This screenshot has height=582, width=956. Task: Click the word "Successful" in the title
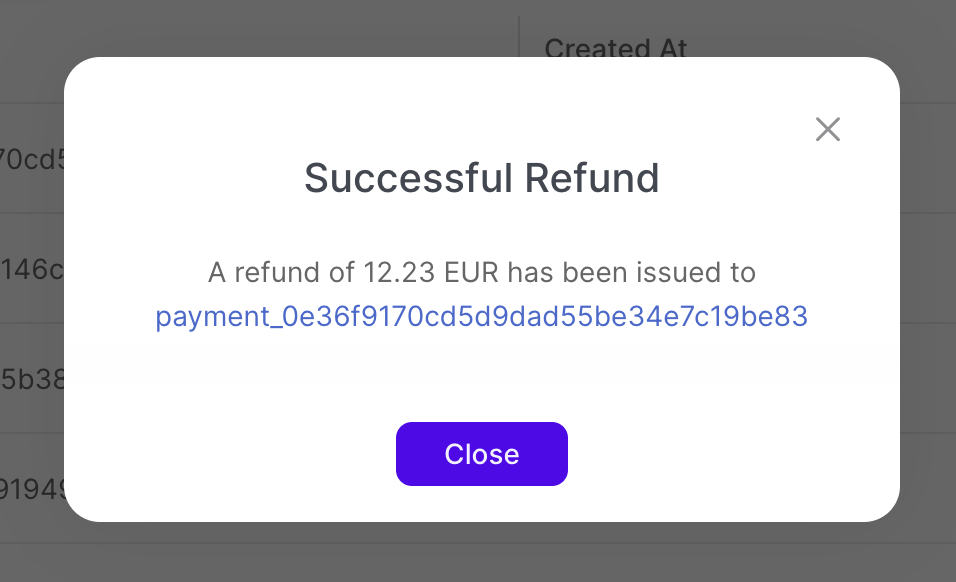pyautogui.click(x=409, y=178)
